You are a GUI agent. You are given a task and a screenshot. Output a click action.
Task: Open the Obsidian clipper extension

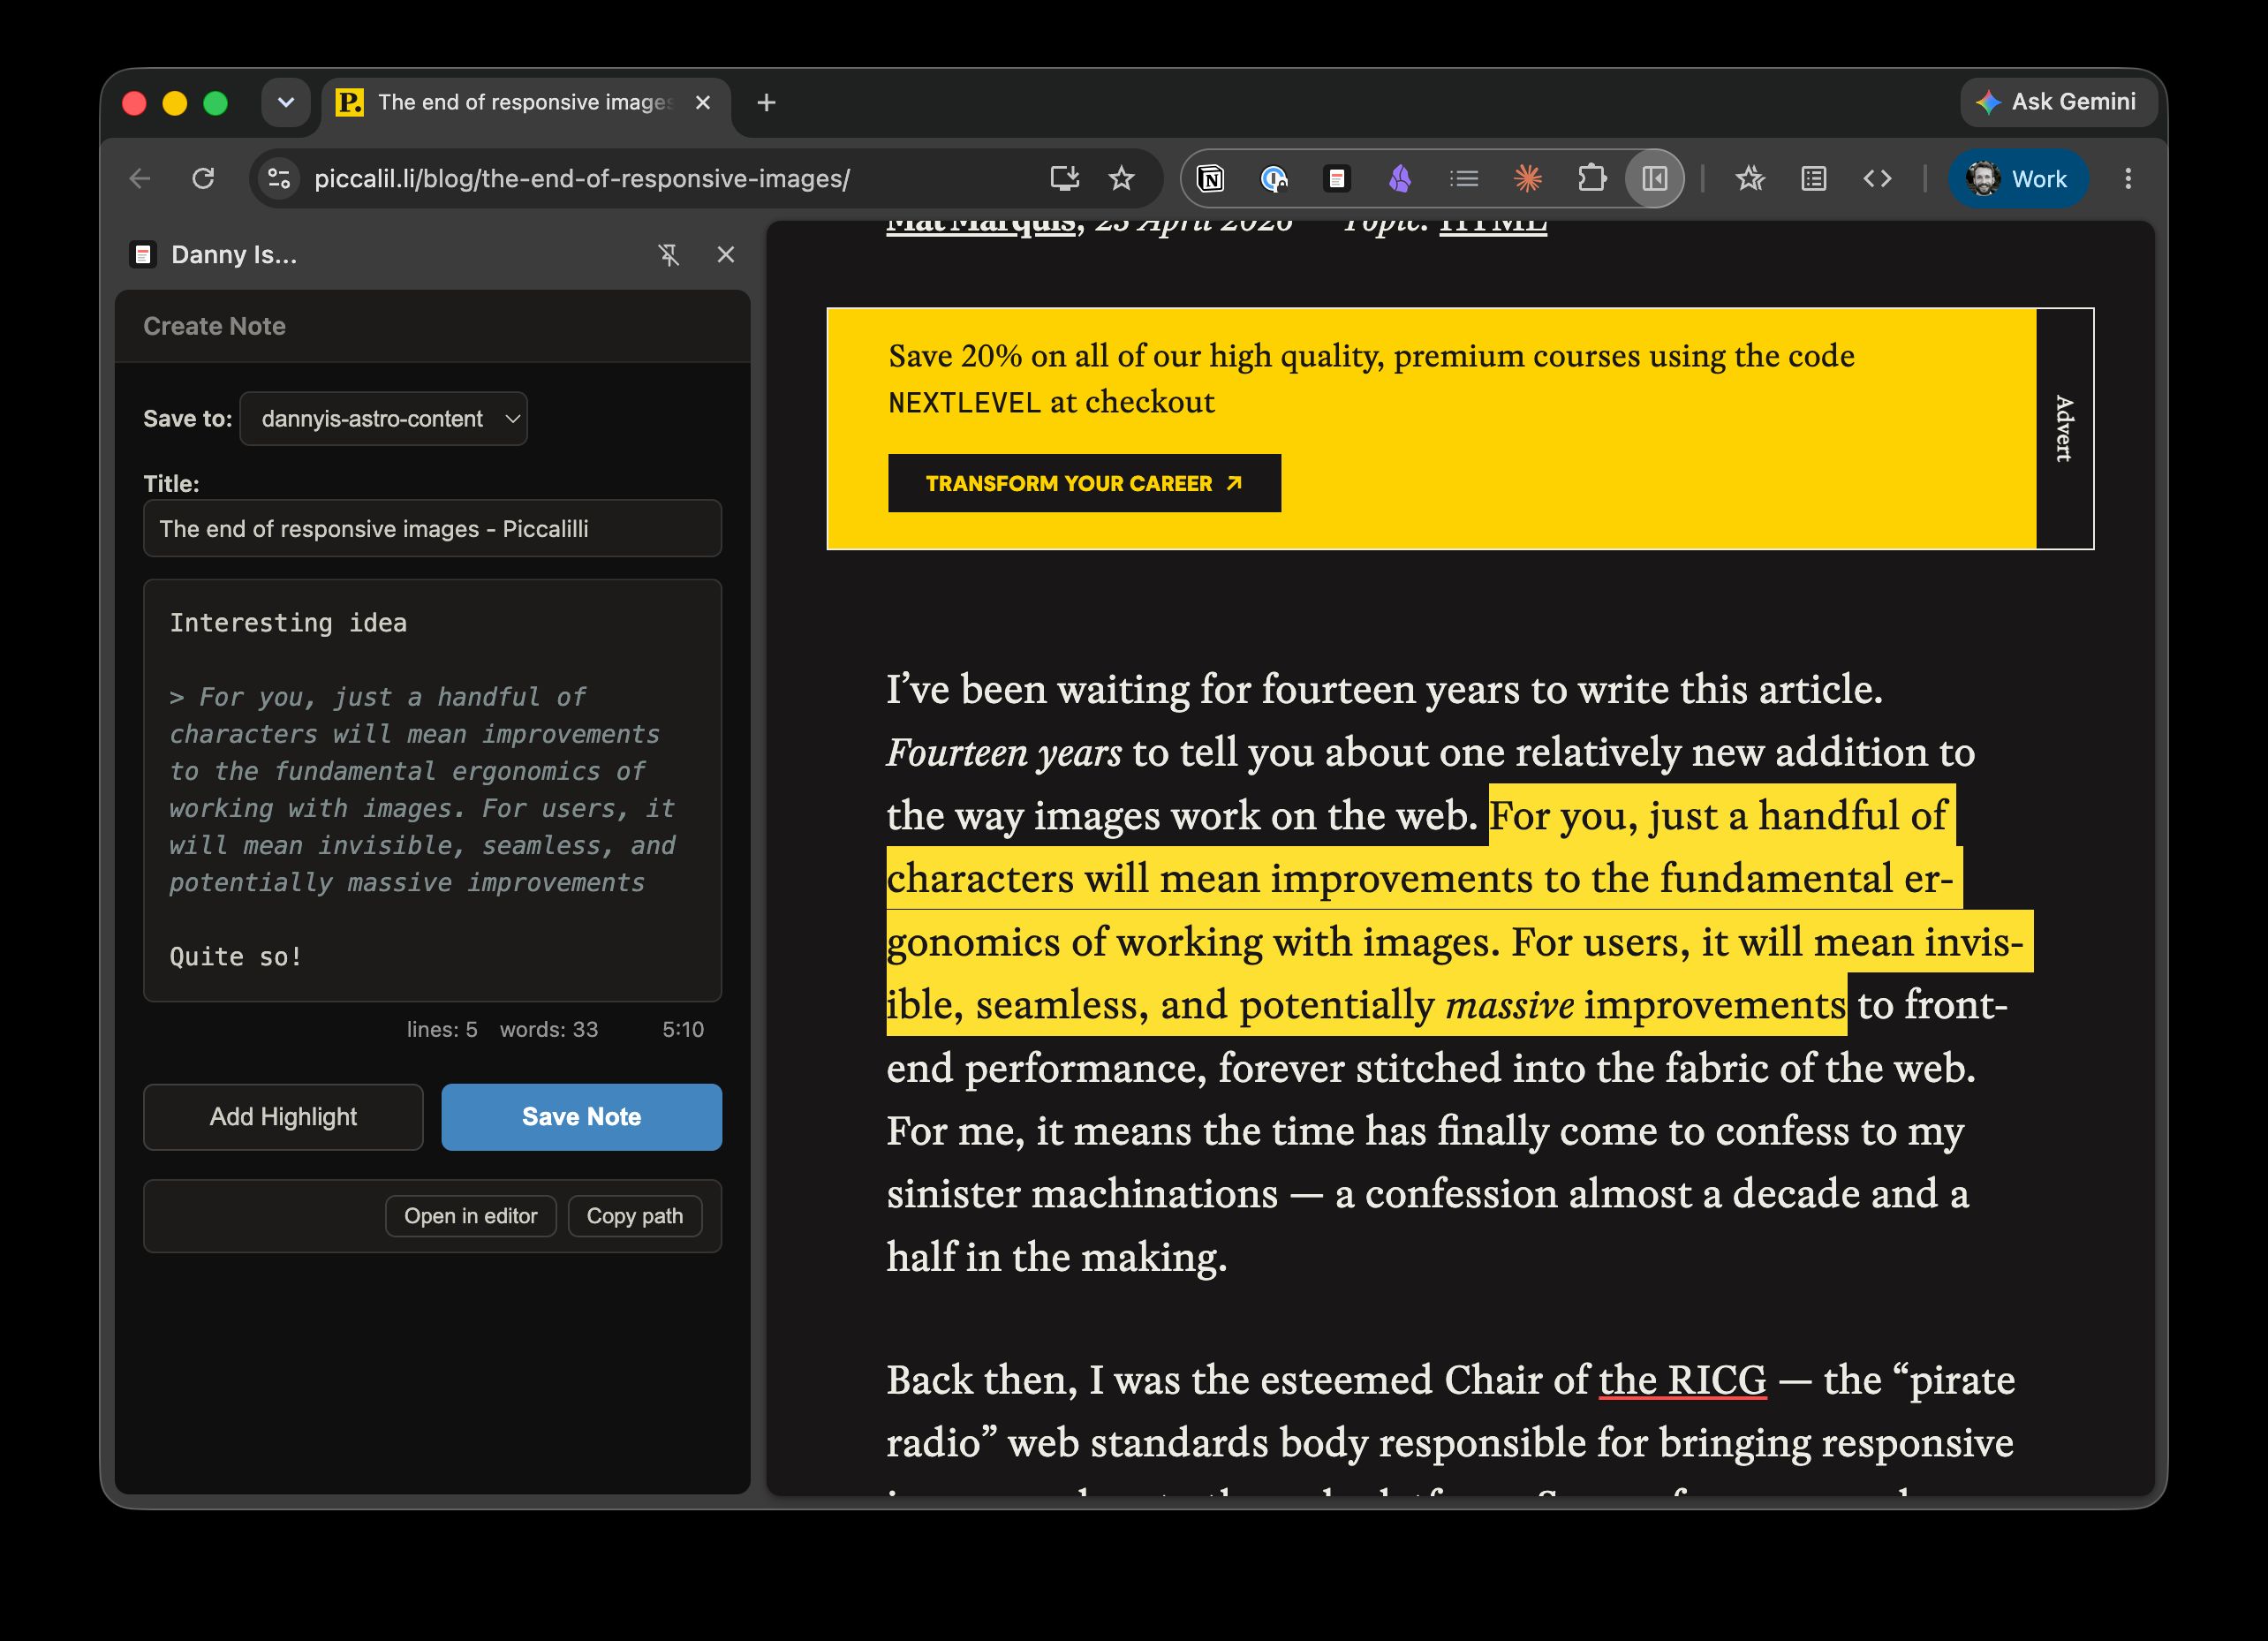pos(1400,179)
